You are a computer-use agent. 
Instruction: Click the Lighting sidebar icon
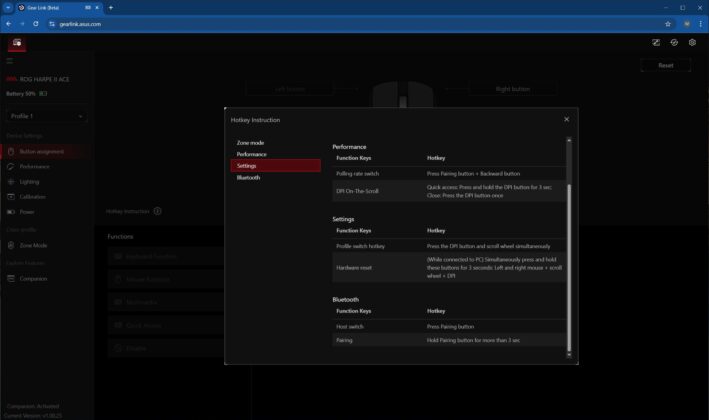[11, 182]
